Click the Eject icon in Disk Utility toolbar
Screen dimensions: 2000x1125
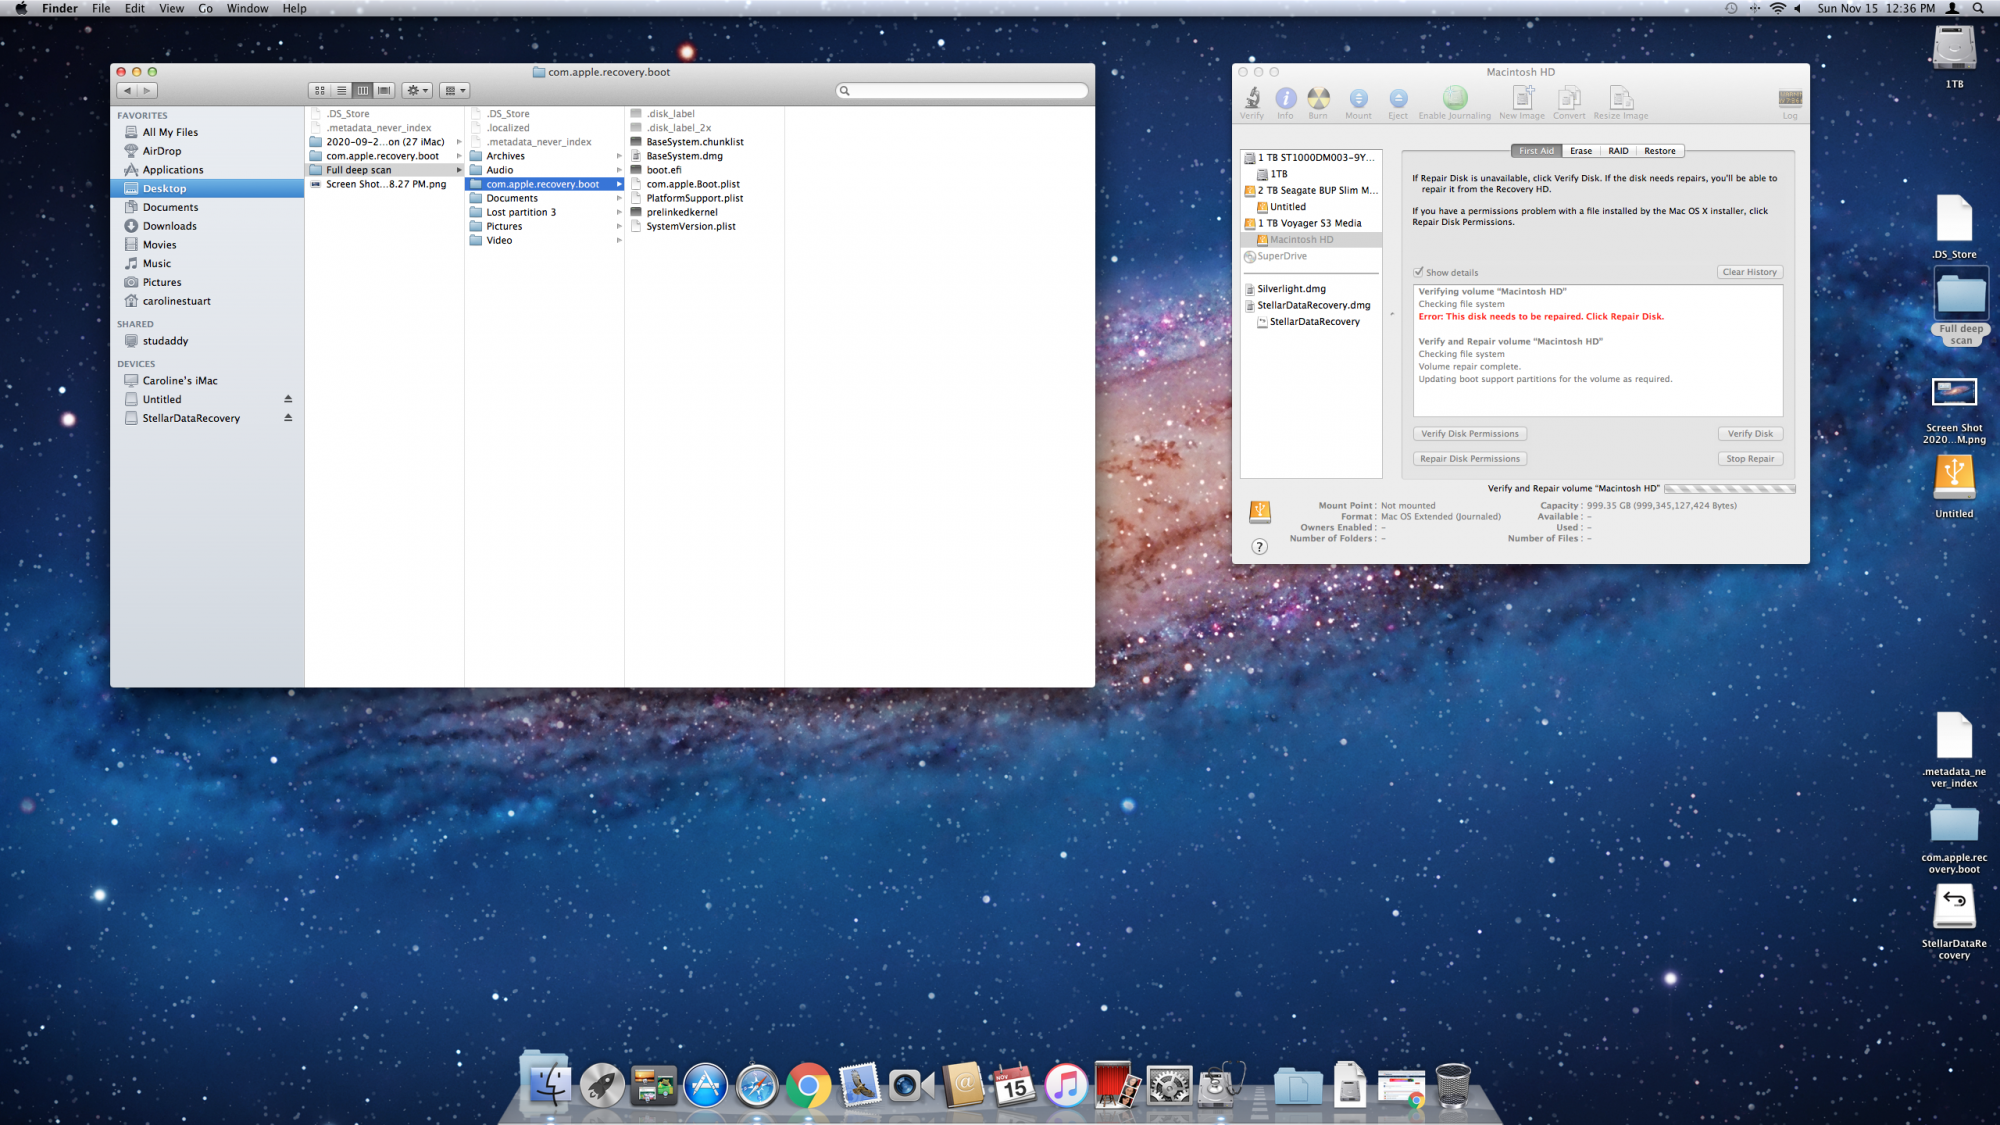(x=1398, y=102)
